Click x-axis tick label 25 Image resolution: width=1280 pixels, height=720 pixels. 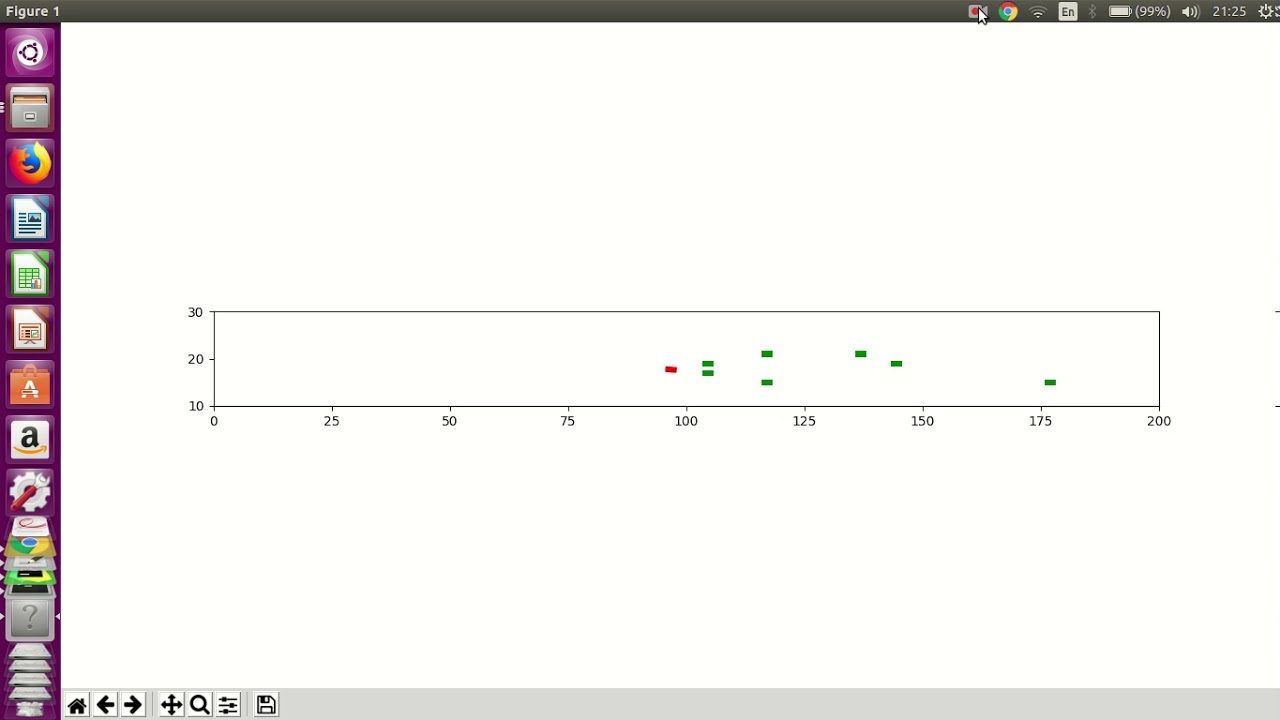click(x=332, y=421)
